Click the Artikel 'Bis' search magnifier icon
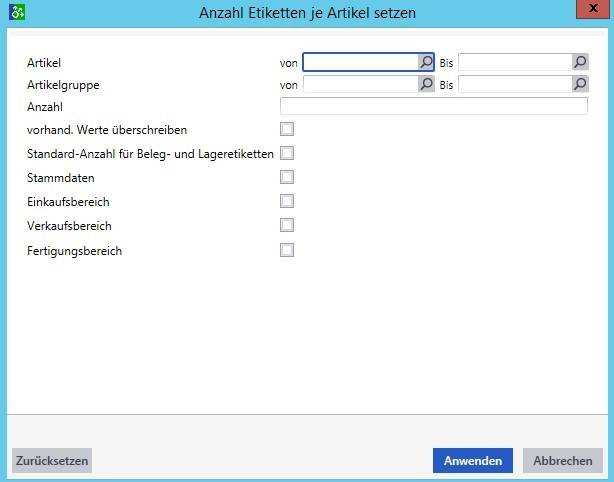The image size is (614, 482). click(x=580, y=62)
